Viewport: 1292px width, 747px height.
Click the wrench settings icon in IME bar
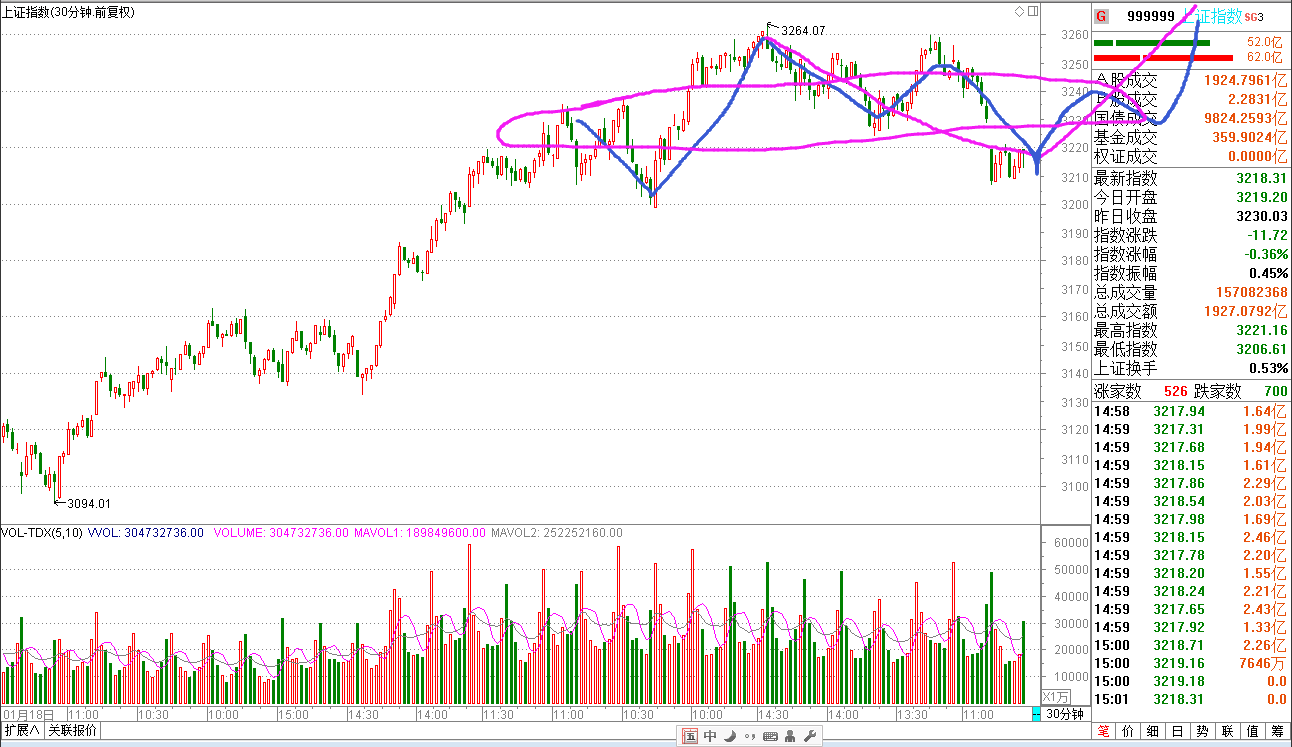click(810, 738)
